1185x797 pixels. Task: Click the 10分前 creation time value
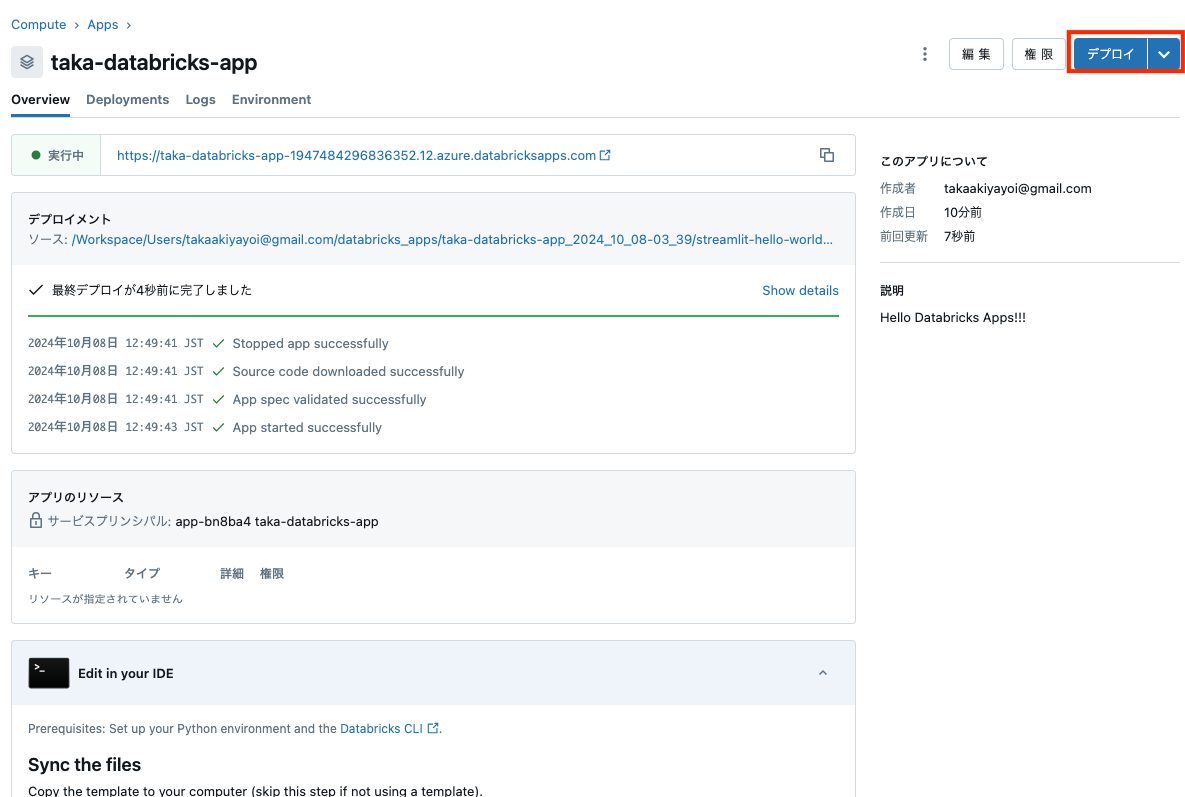pyautogui.click(x=963, y=212)
